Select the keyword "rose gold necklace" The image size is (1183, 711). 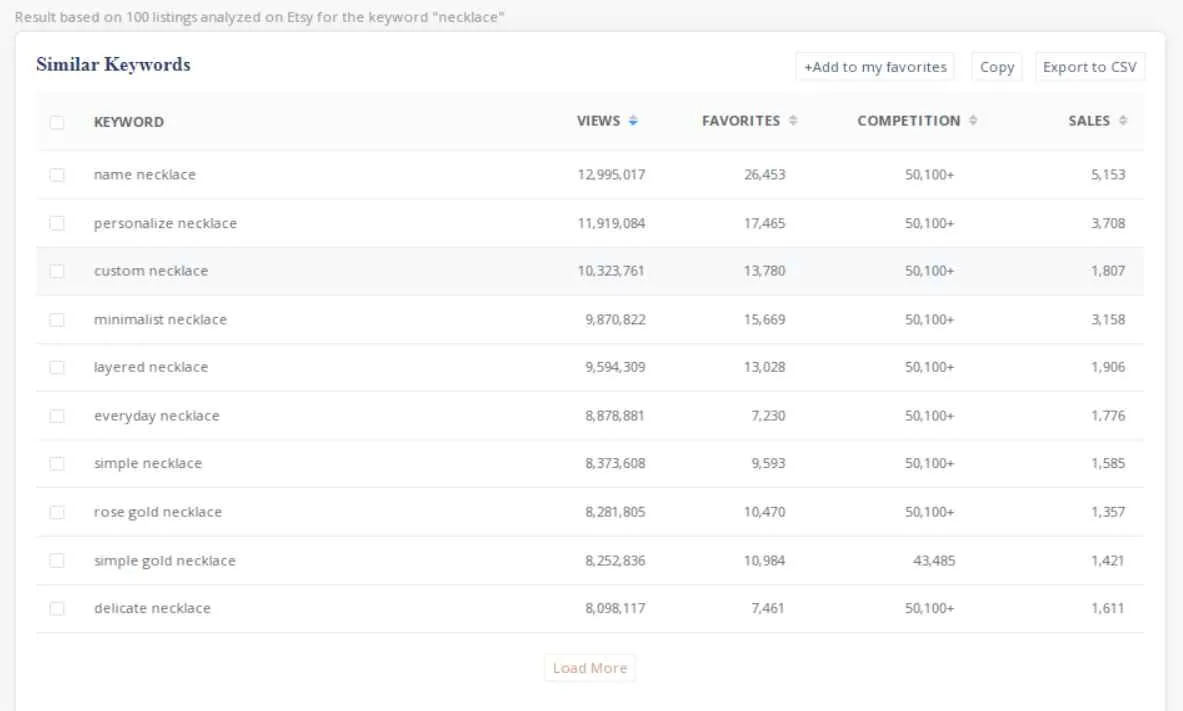pos(158,512)
